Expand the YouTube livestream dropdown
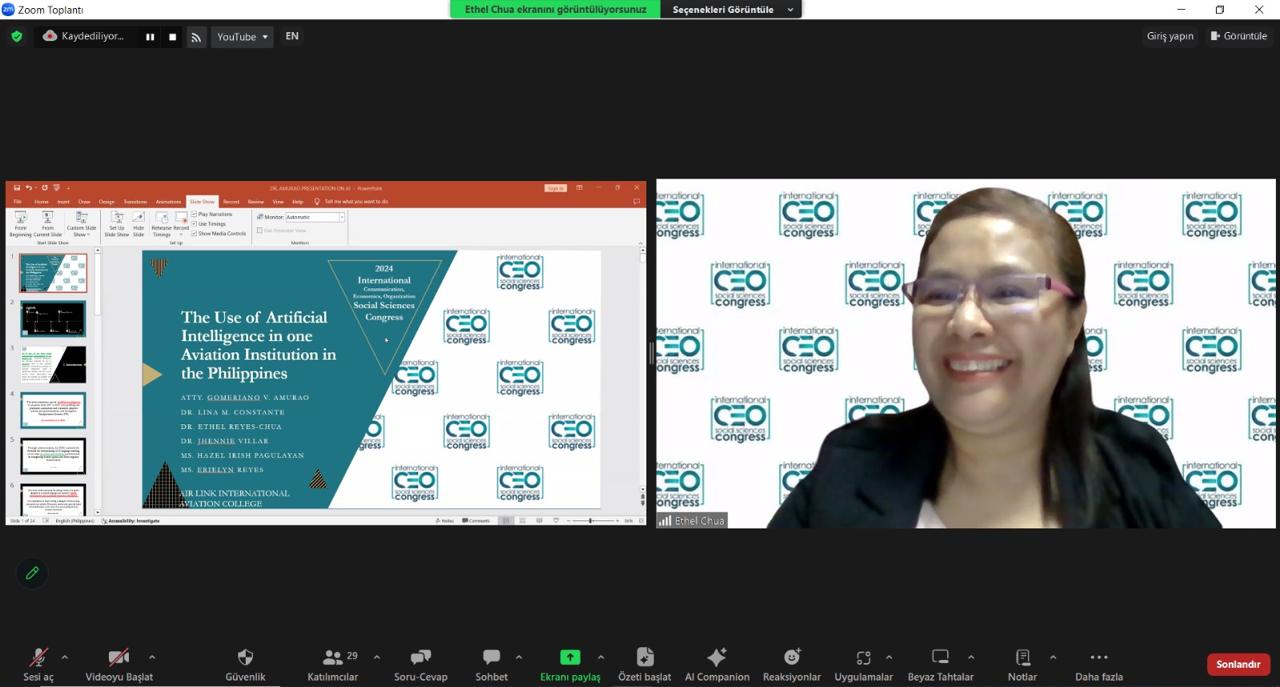The height and width of the screenshot is (687, 1280). 242,37
